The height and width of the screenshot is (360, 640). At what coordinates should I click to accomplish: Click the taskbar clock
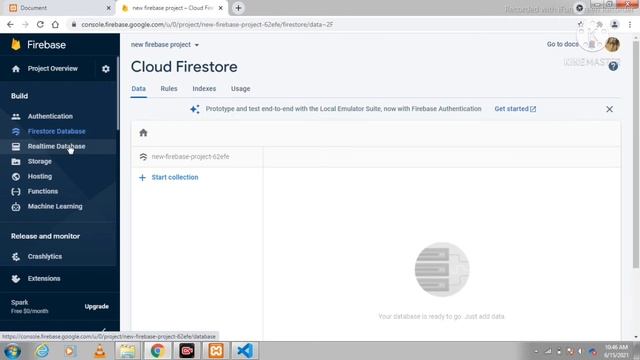(616, 351)
